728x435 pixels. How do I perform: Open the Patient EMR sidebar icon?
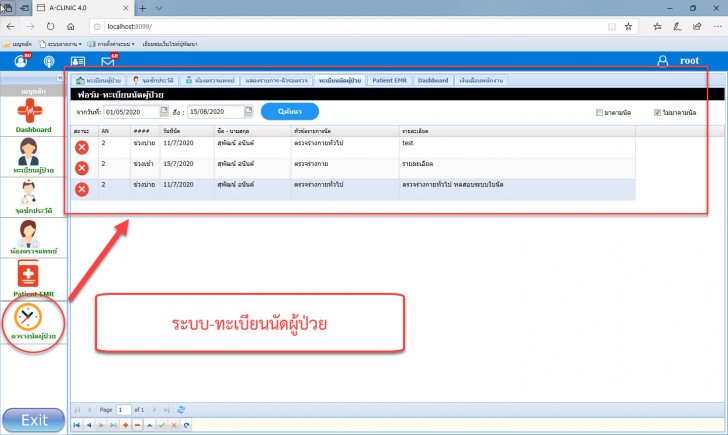[28, 274]
